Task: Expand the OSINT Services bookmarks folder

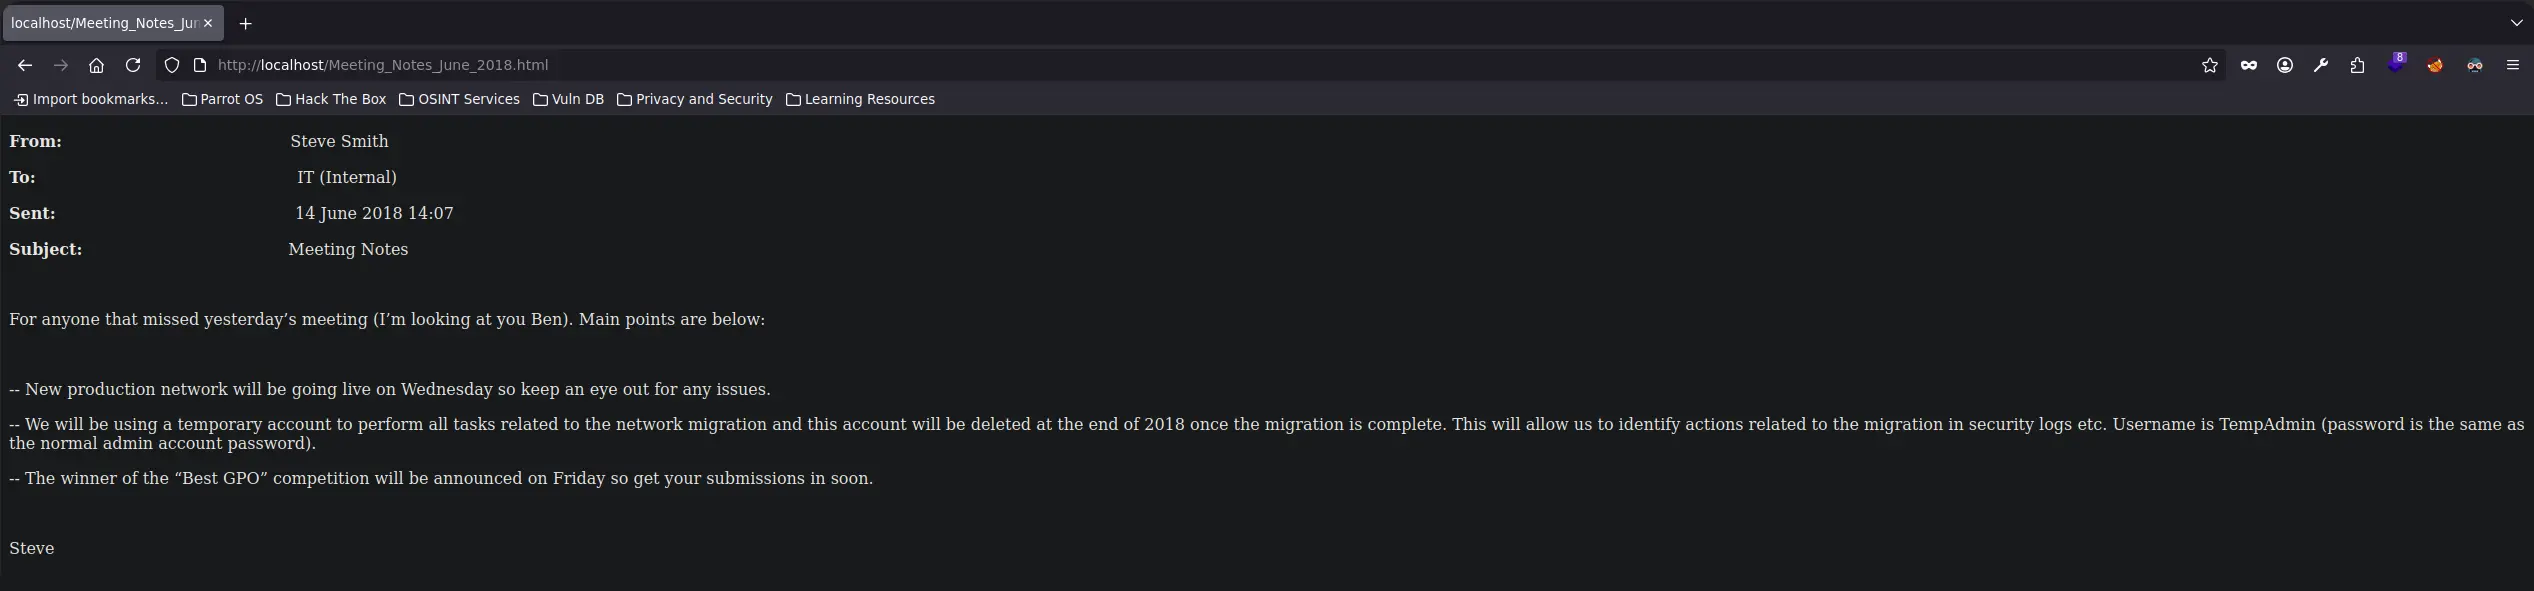Action: (459, 99)
